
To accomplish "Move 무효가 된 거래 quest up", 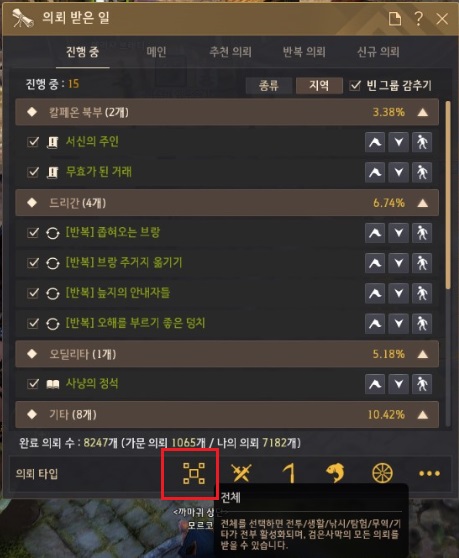I will point(375,172).
